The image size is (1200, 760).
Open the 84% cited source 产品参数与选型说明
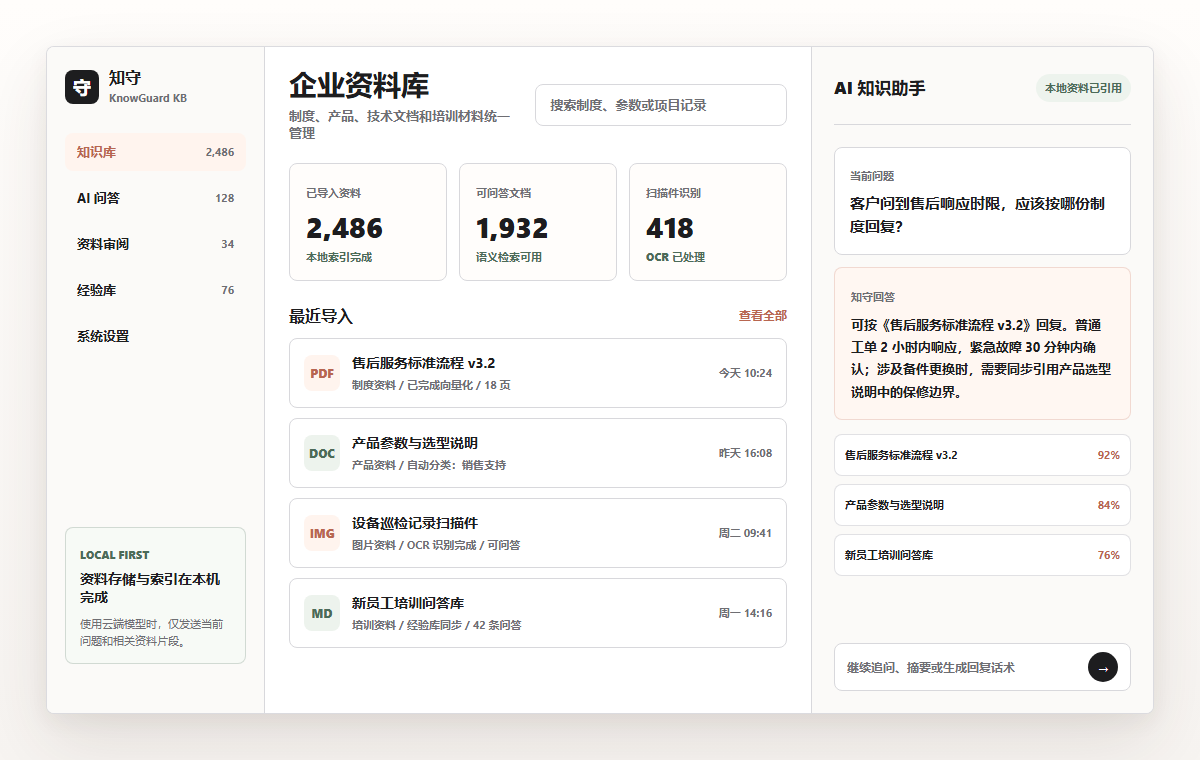point(982,505)
